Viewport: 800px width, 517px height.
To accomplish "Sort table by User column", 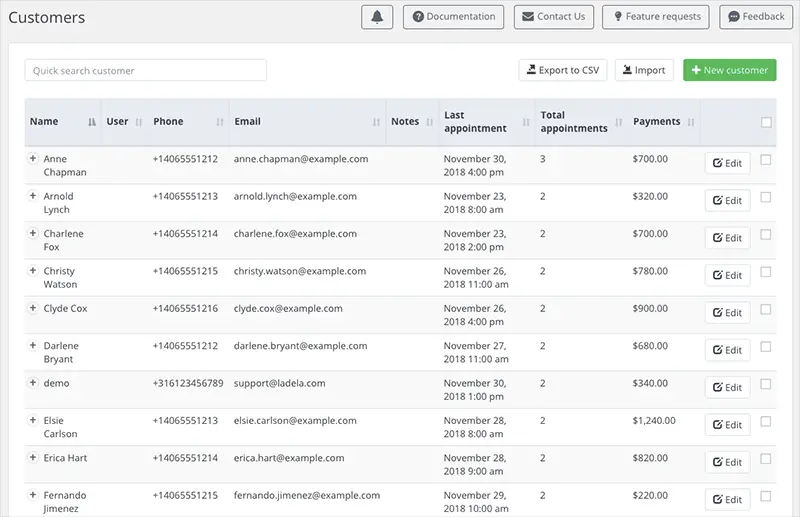I will [x=125, y=122].
